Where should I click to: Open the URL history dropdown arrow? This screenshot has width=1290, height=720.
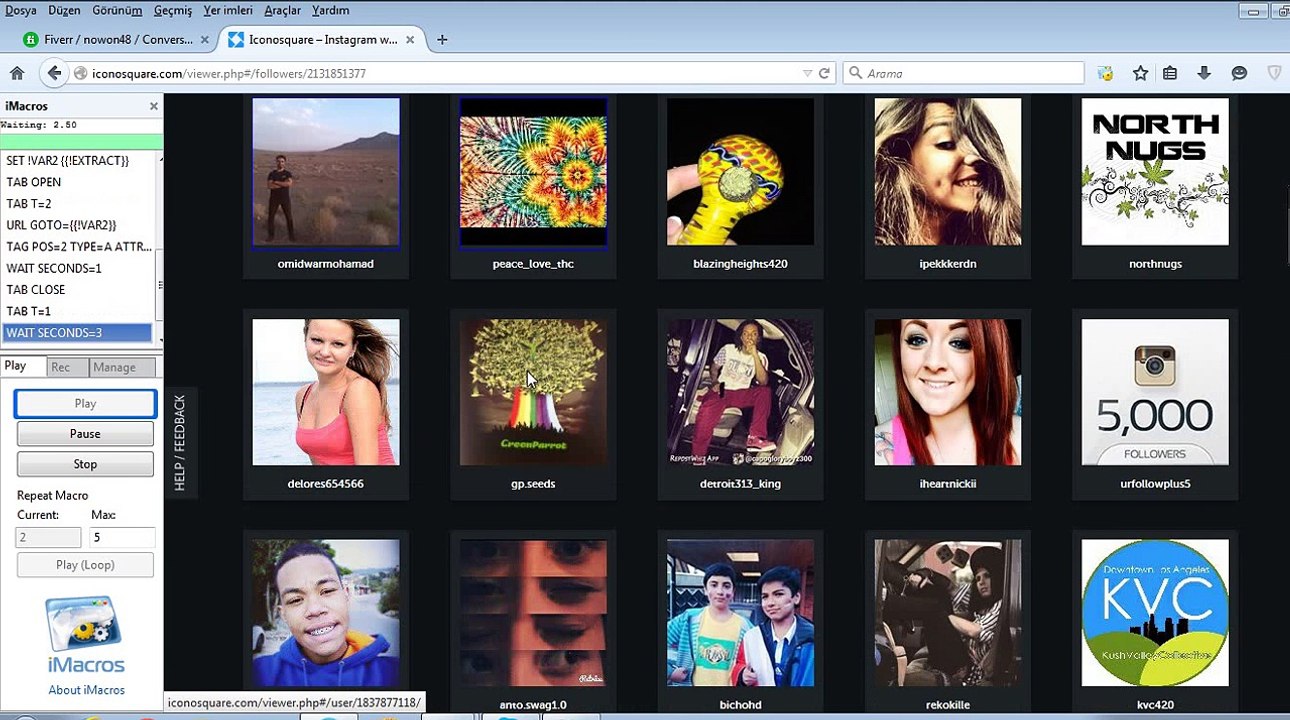[807, 73]
